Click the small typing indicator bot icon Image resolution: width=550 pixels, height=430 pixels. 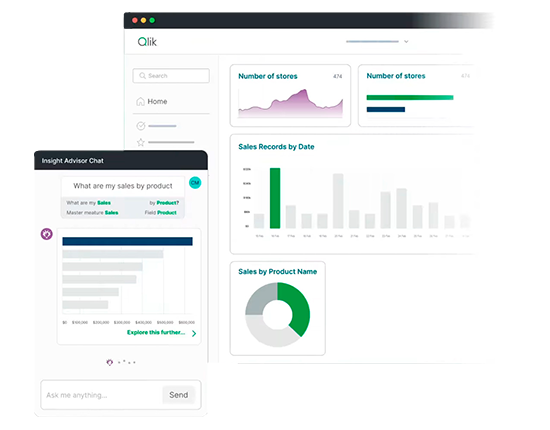pyautogui.click(x=109, y=362)
